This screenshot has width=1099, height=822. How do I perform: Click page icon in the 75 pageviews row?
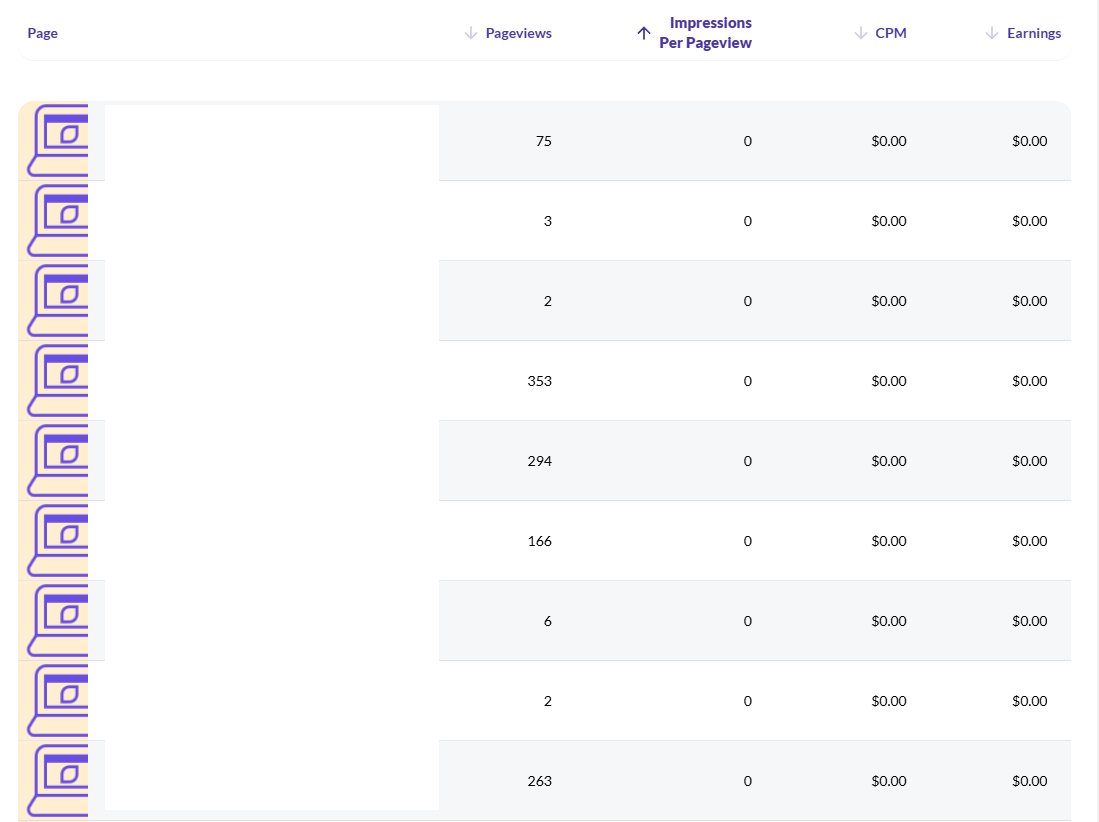point(54,141)
